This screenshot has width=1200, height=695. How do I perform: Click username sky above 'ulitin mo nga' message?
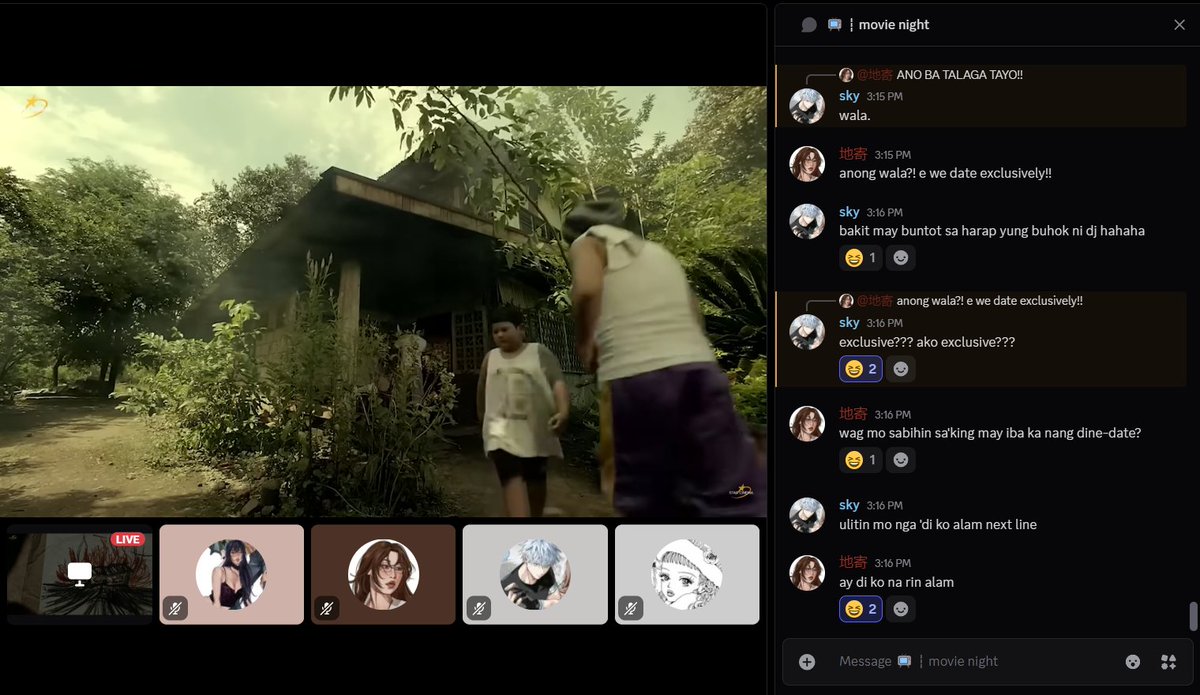[x=849, y=505]
